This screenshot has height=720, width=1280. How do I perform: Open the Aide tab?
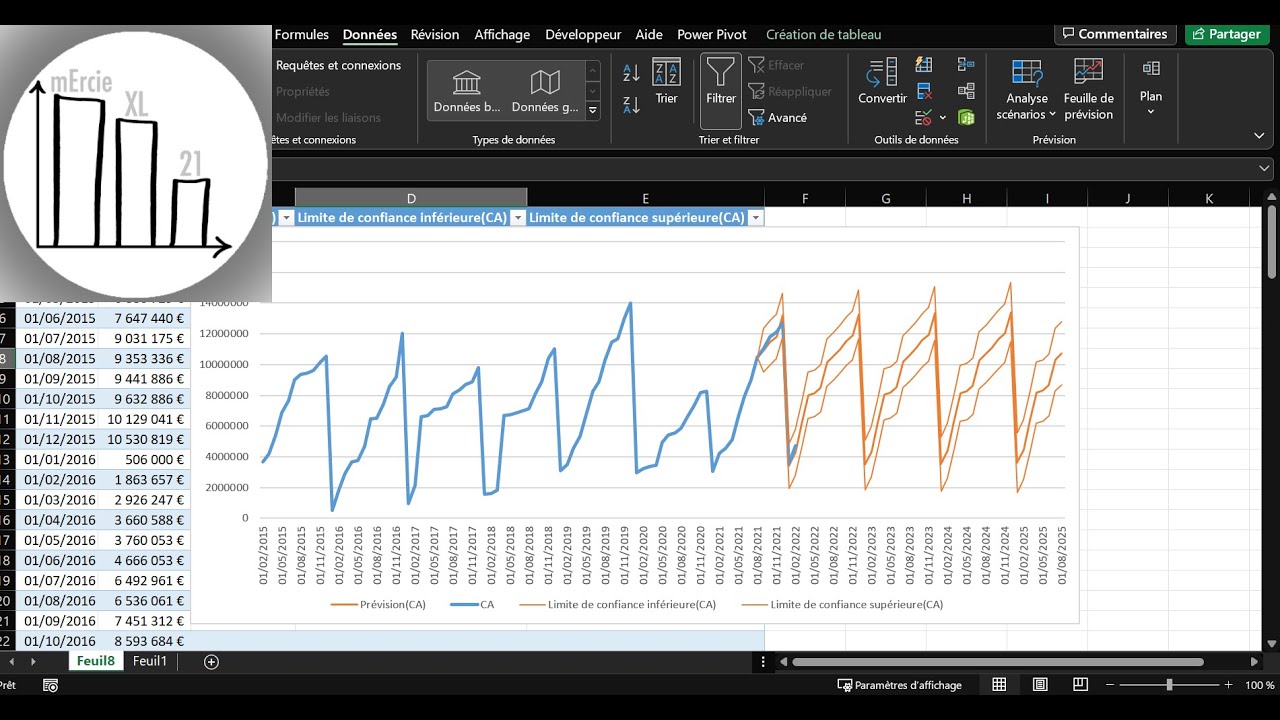(649, 34)
